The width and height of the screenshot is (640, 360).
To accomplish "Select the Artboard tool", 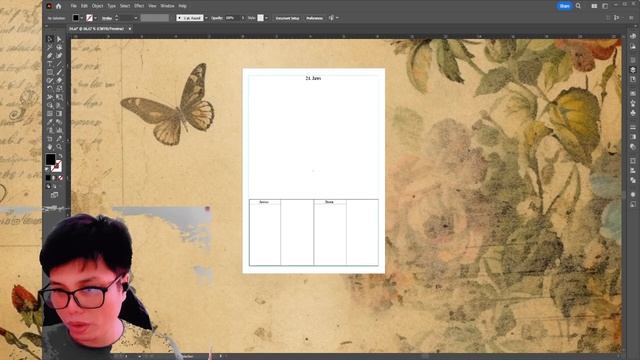I will (50, 139).
